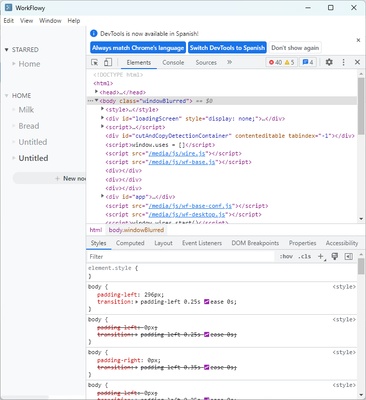
Task: Open the Properties tab
Action: point(302,243)
